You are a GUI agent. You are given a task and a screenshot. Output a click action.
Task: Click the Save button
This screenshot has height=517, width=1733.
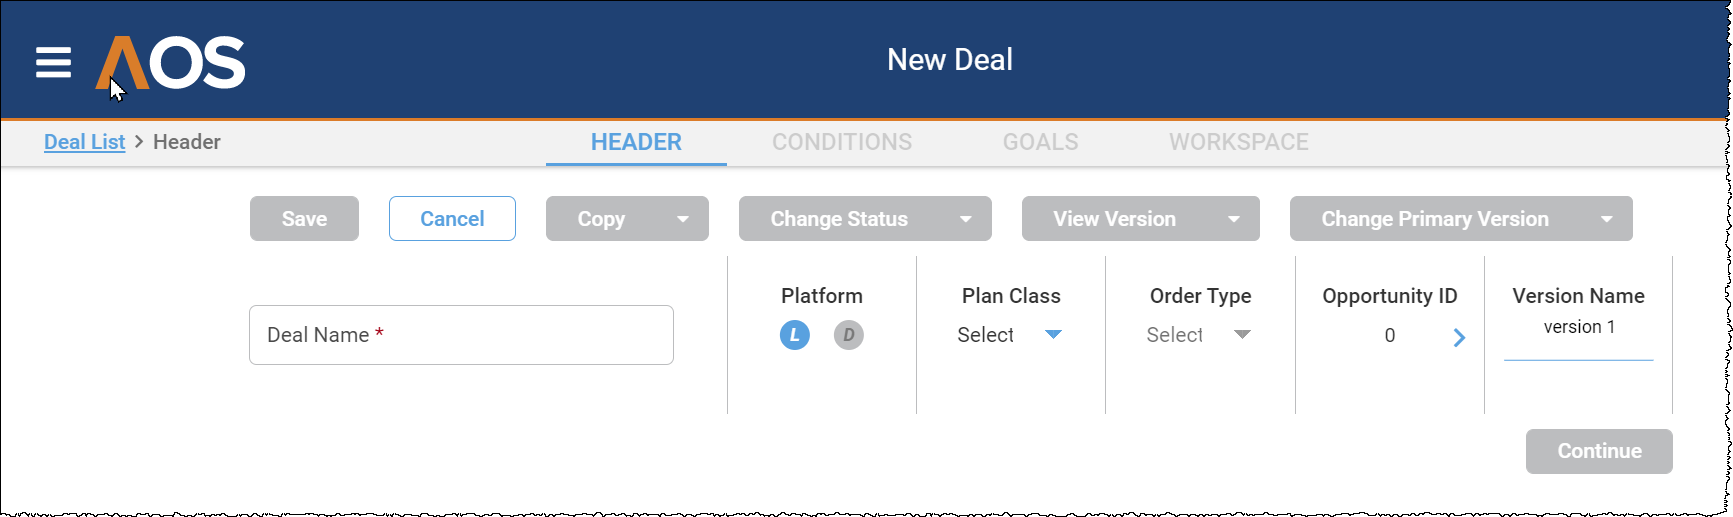(x=304, y=219)
